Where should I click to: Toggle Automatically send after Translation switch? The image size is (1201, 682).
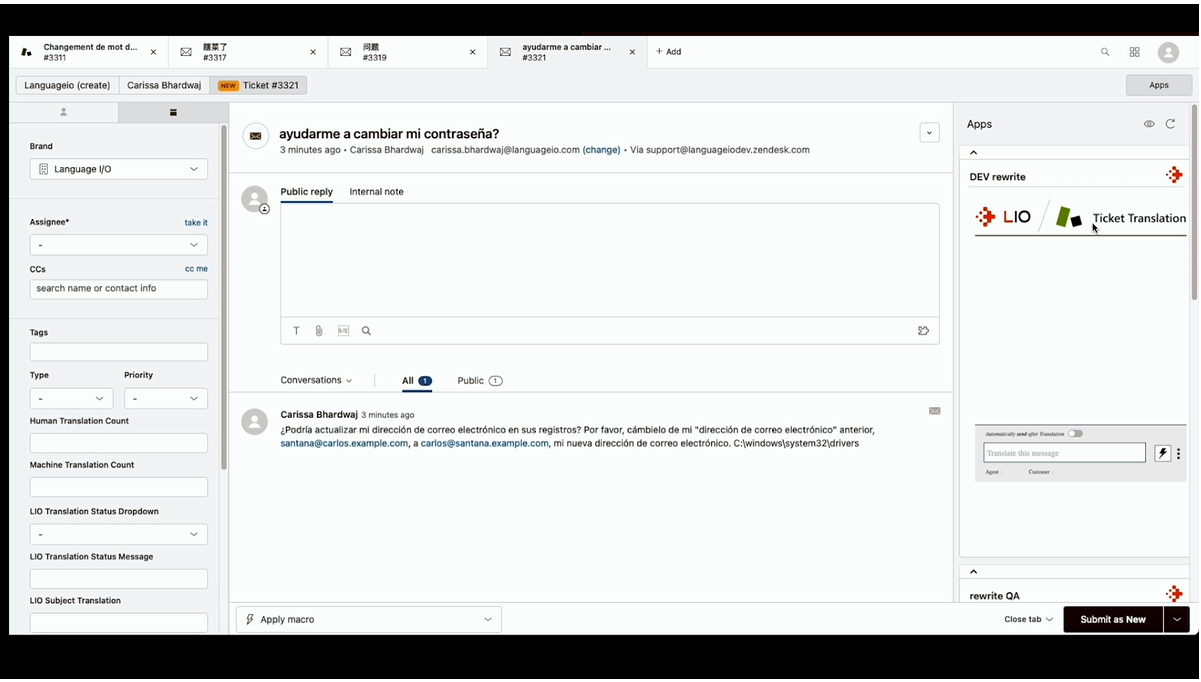(x=1075, y=434)
